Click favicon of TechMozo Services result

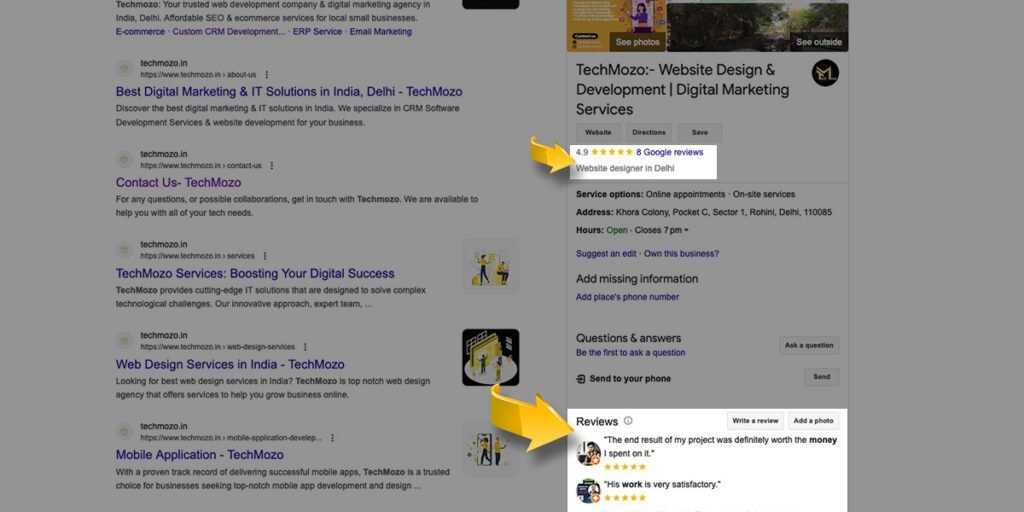pos(125,250)
